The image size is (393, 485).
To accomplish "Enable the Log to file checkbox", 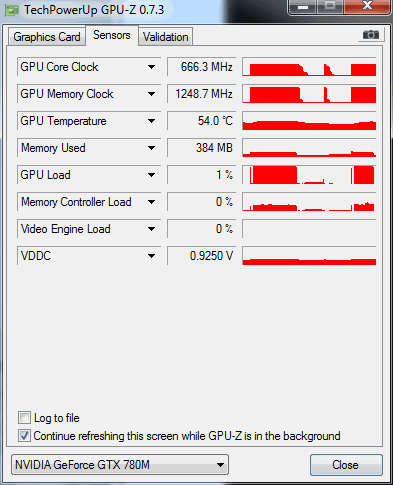I will coord(25,418).
